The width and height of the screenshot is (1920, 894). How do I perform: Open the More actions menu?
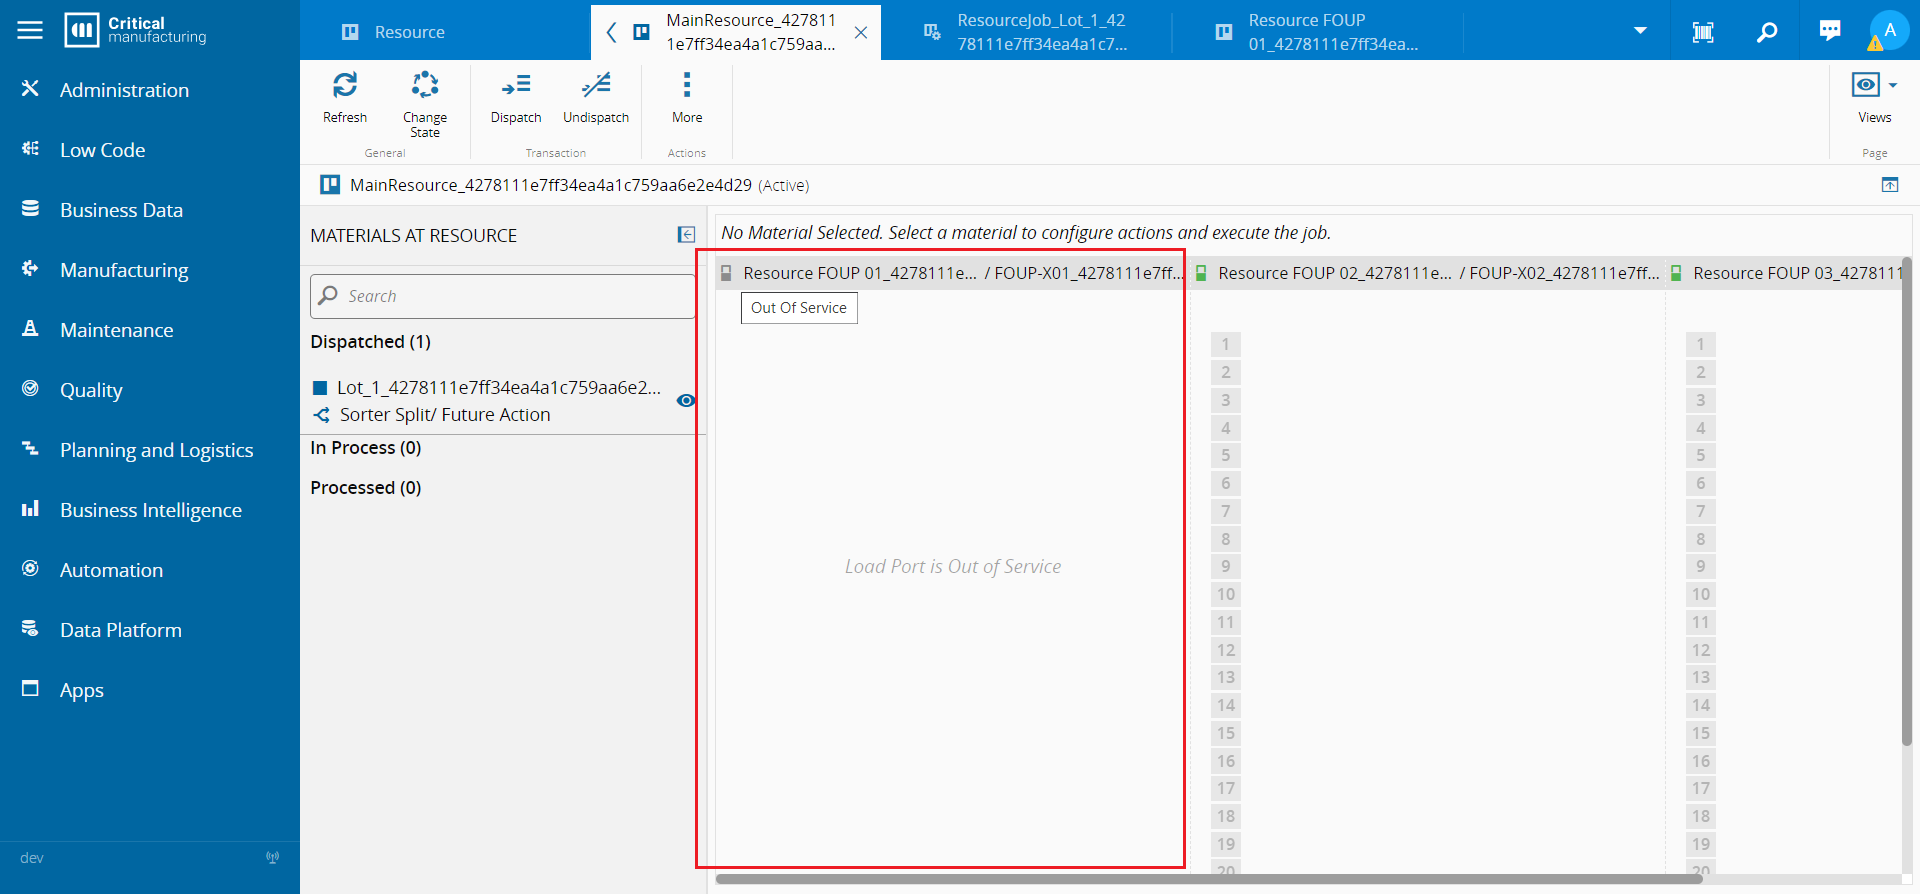pos(687,98)
